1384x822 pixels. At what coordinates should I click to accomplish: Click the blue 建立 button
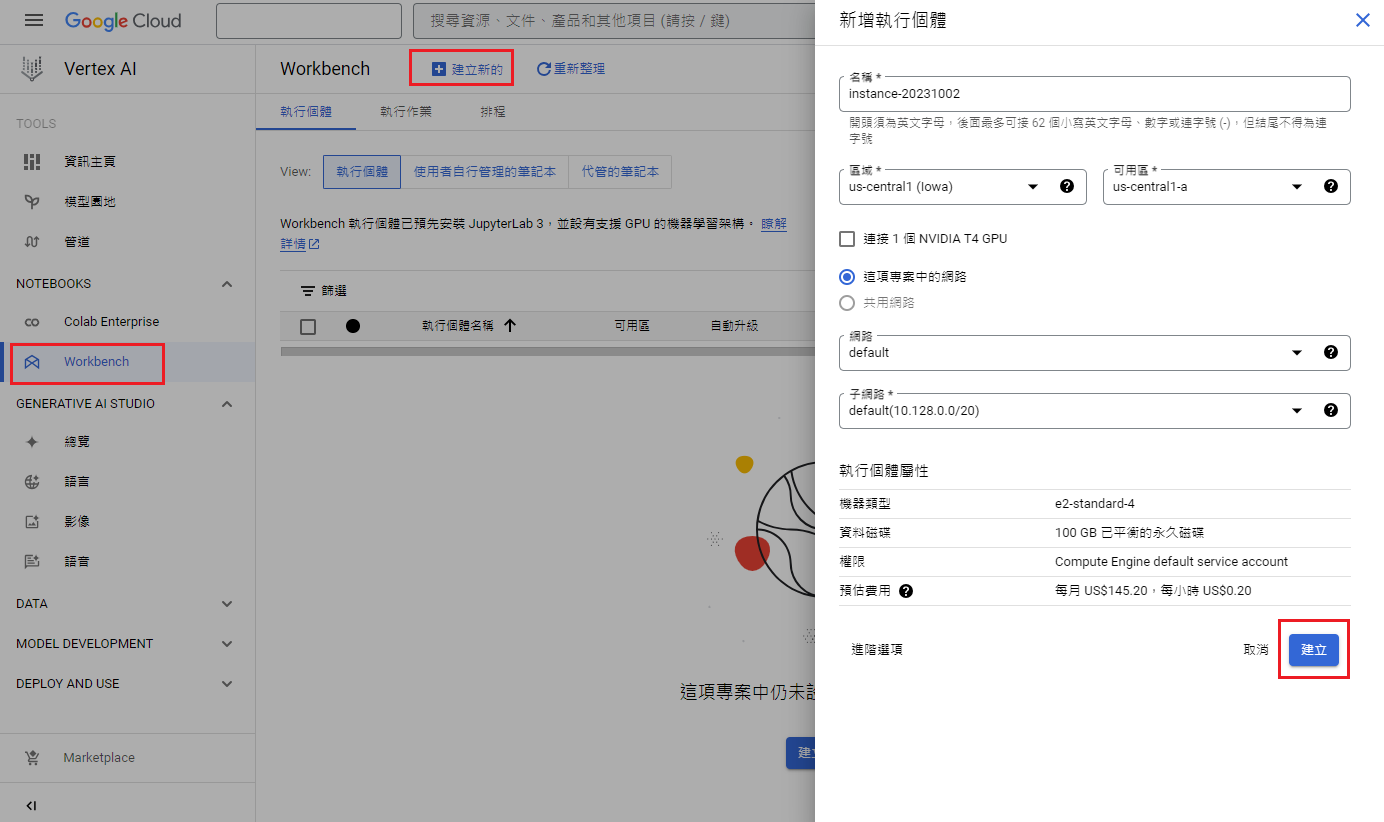click(x=1313, y=650)
